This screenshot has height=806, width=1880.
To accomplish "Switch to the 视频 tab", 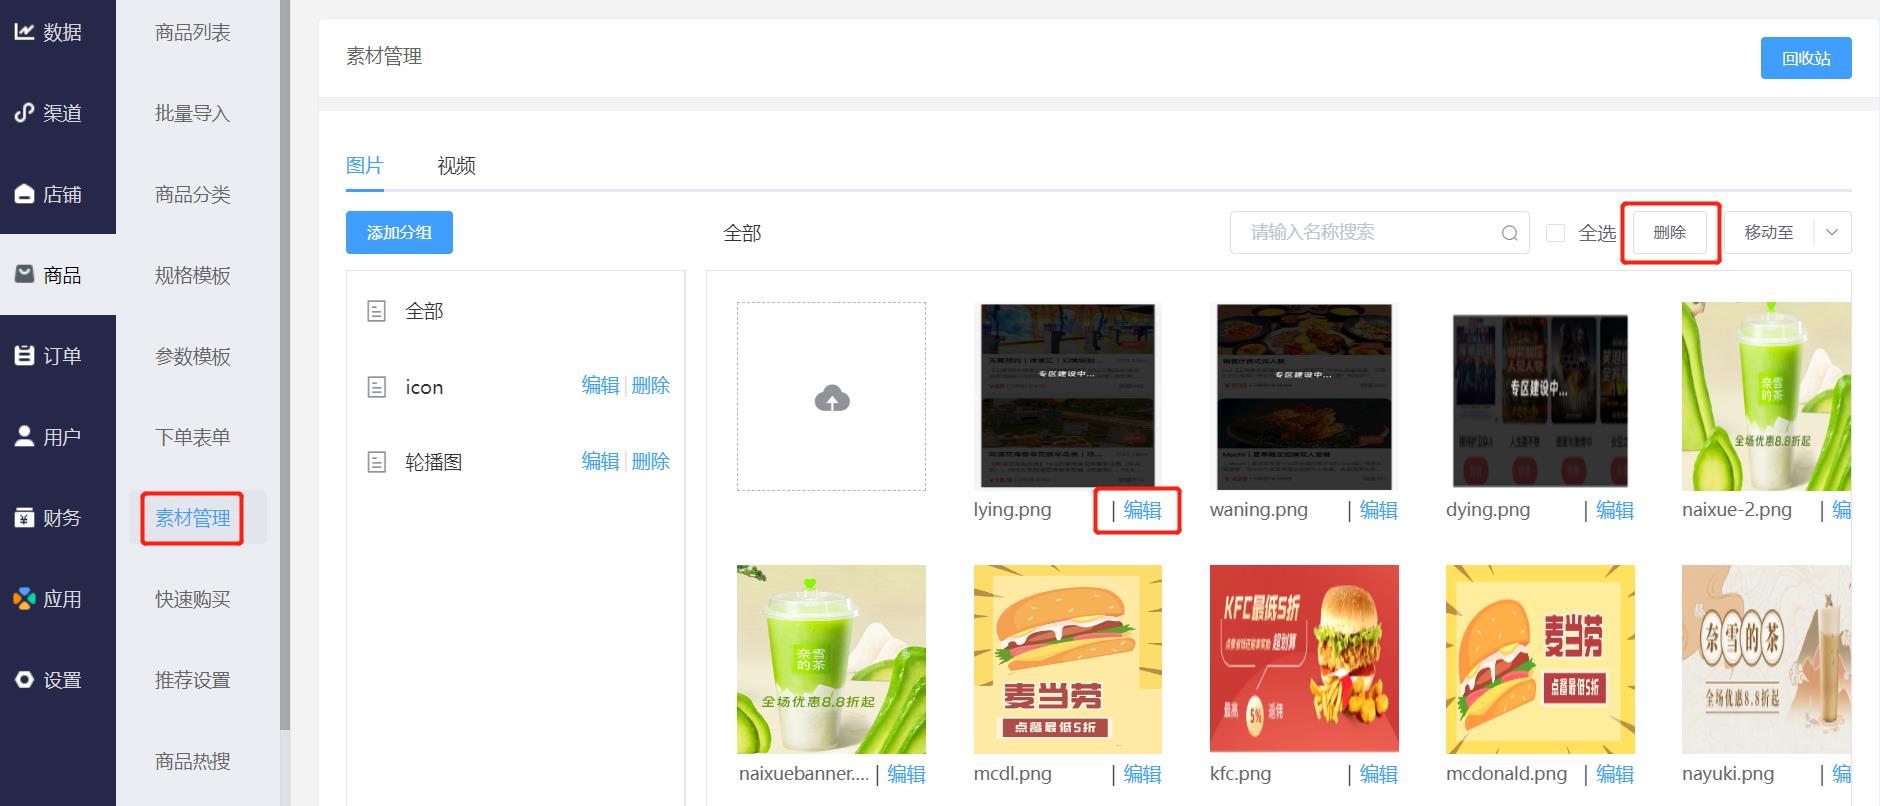I will pyautogui.click(x=456, y=165).
